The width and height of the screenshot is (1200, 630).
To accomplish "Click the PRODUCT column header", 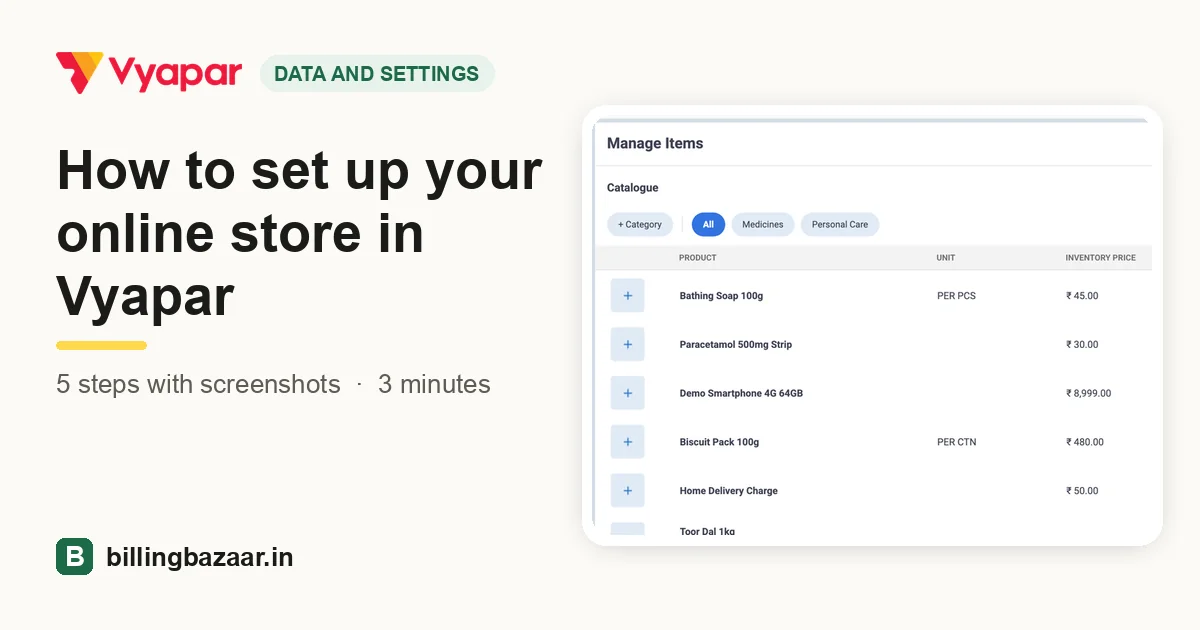I will point(698,258).
